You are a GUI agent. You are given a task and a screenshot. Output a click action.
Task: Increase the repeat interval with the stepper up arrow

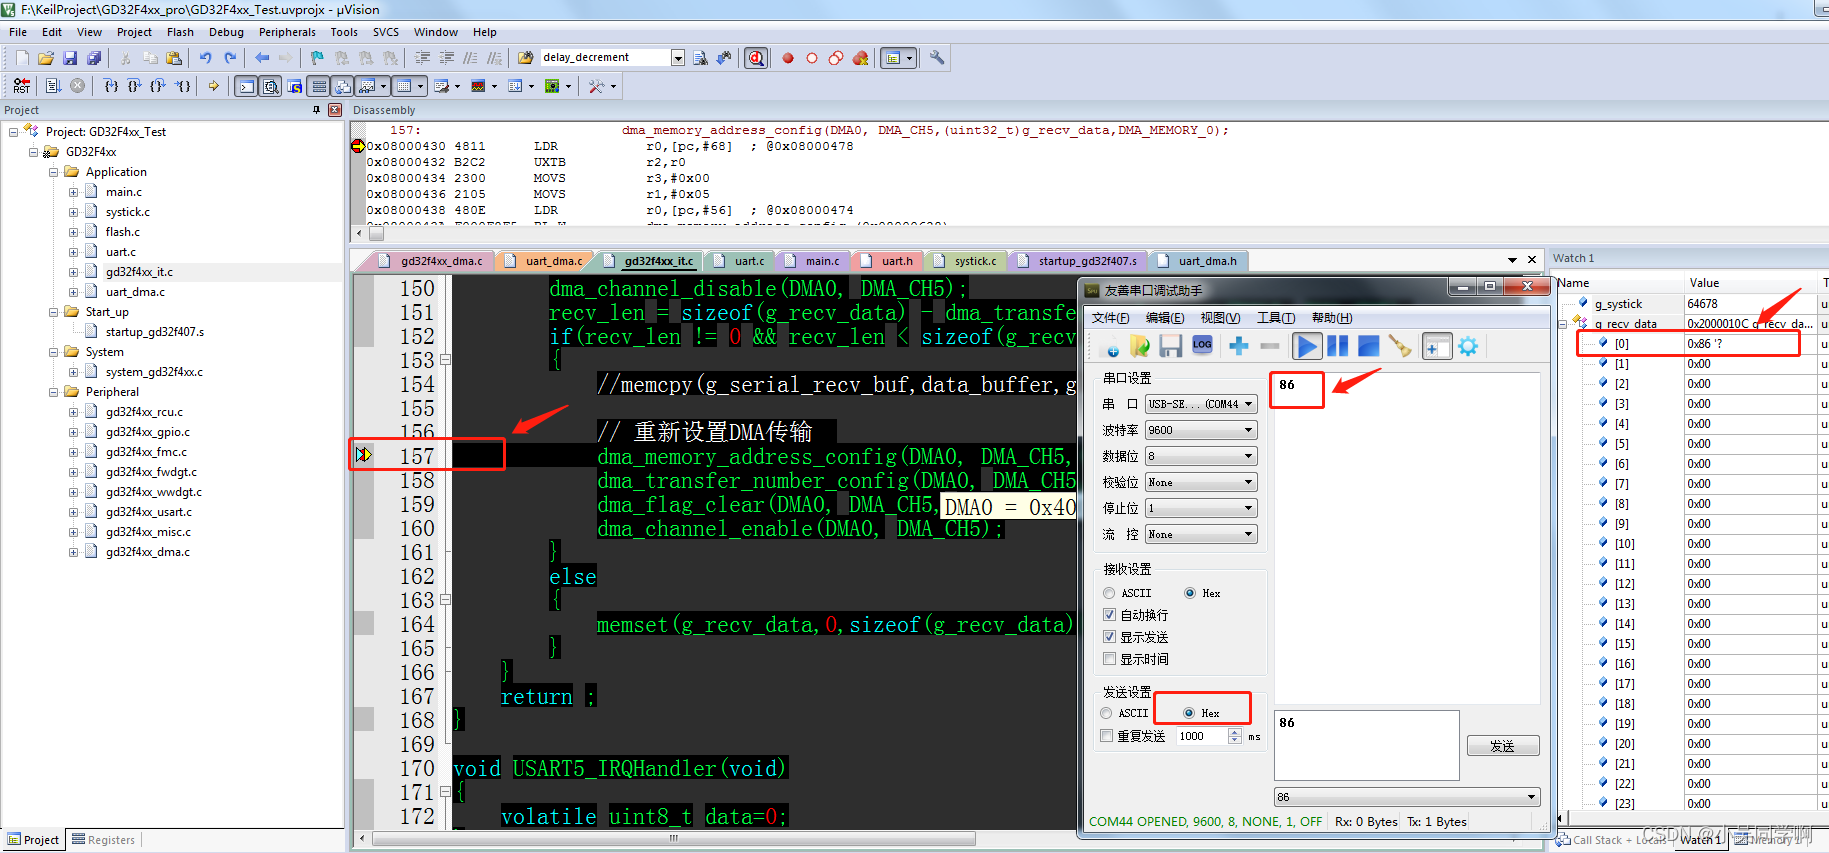click(1235, 732)
